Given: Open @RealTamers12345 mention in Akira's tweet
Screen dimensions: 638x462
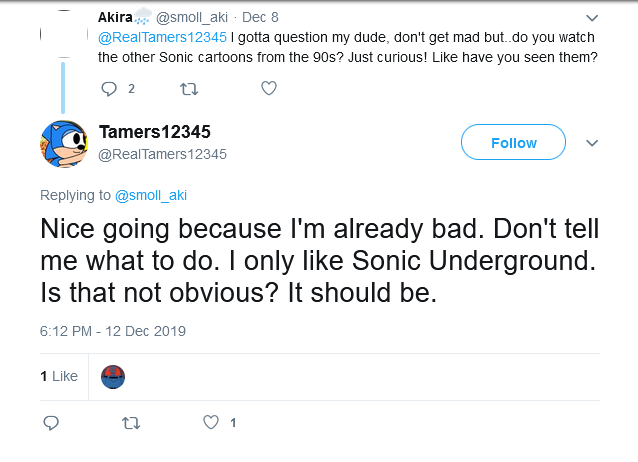Looking at the screenshot, I should point(162,38).
